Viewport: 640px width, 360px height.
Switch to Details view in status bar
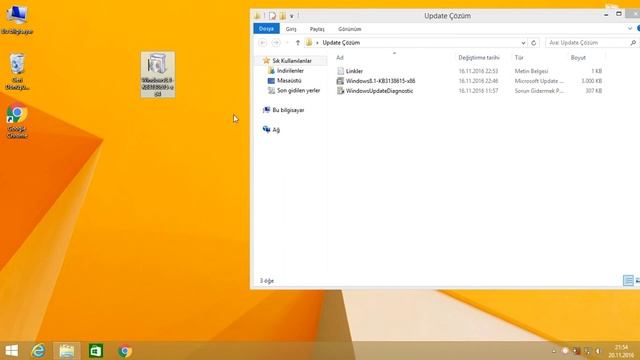coord(628,280)
